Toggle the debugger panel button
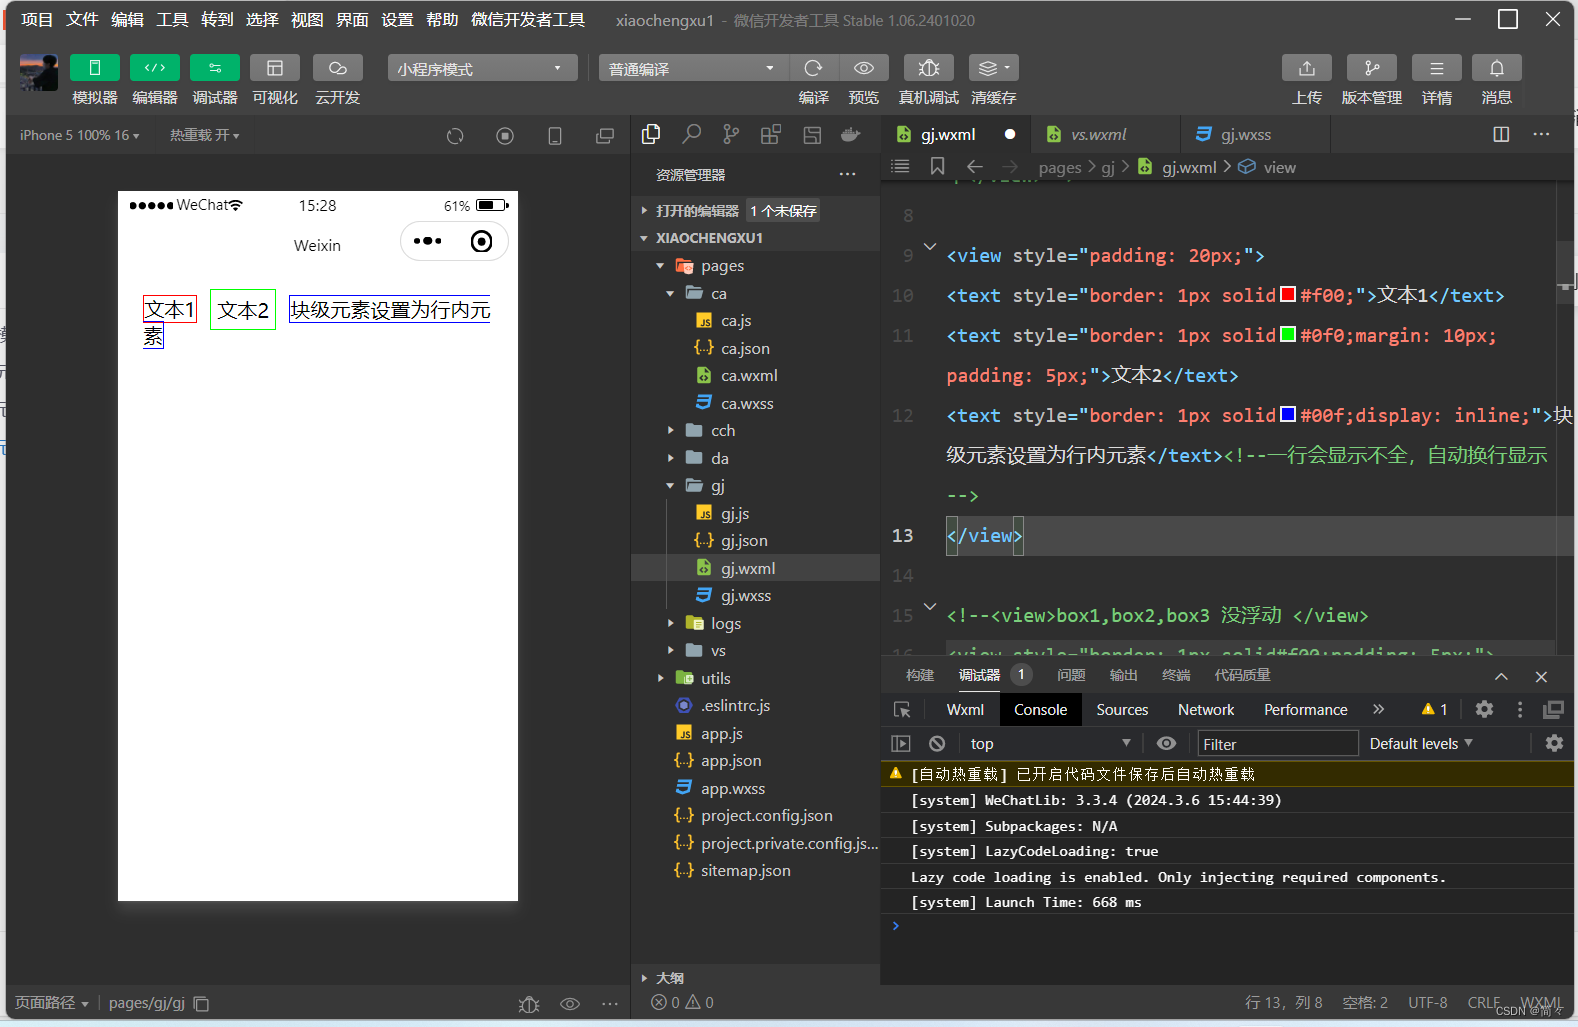The image size is (1578, 1027). [215, 67]
